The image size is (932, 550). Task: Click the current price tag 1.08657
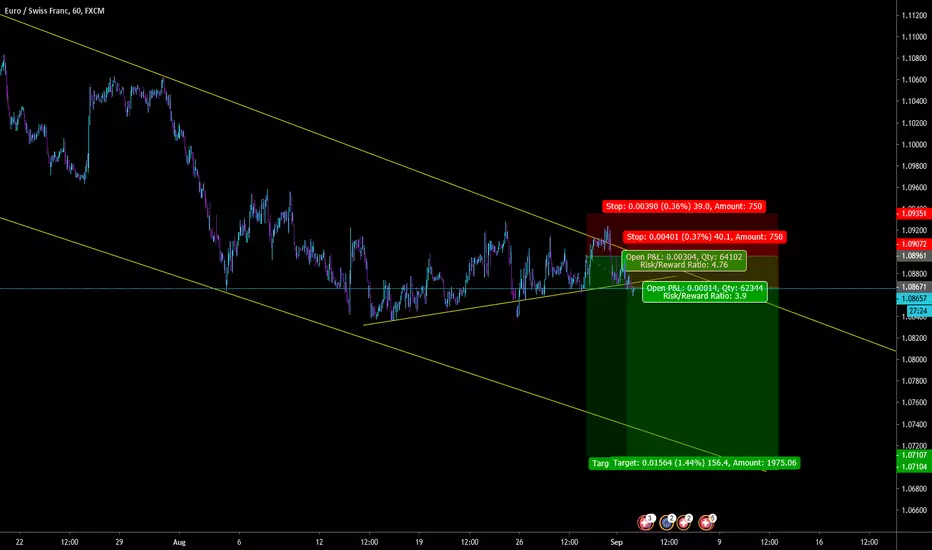pos(914,298)
